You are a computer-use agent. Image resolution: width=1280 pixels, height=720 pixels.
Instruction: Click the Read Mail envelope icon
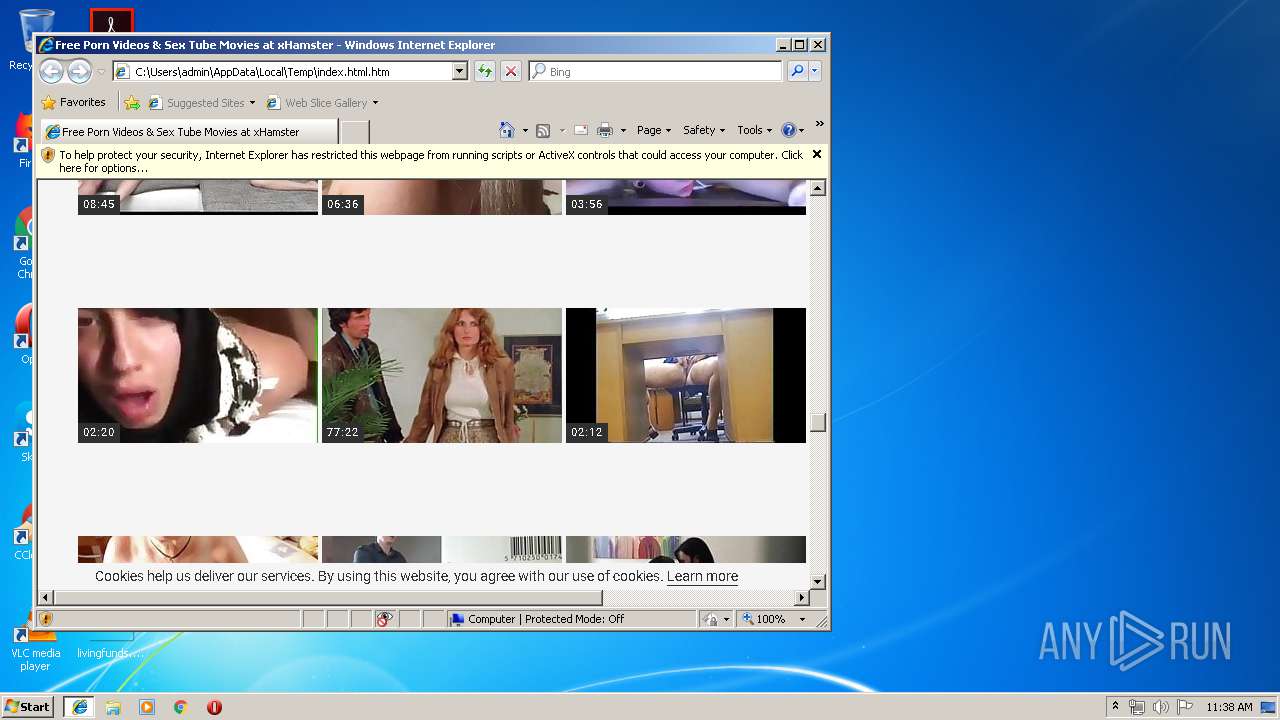point(580,130)
